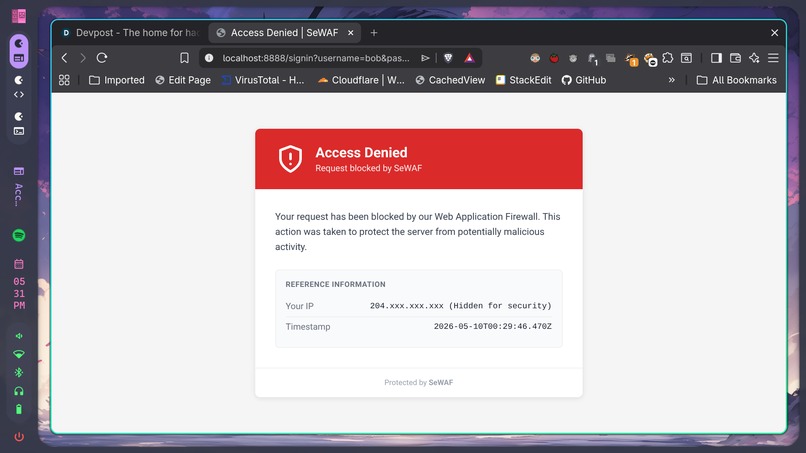Open Brave Shields lion icon

448,58
